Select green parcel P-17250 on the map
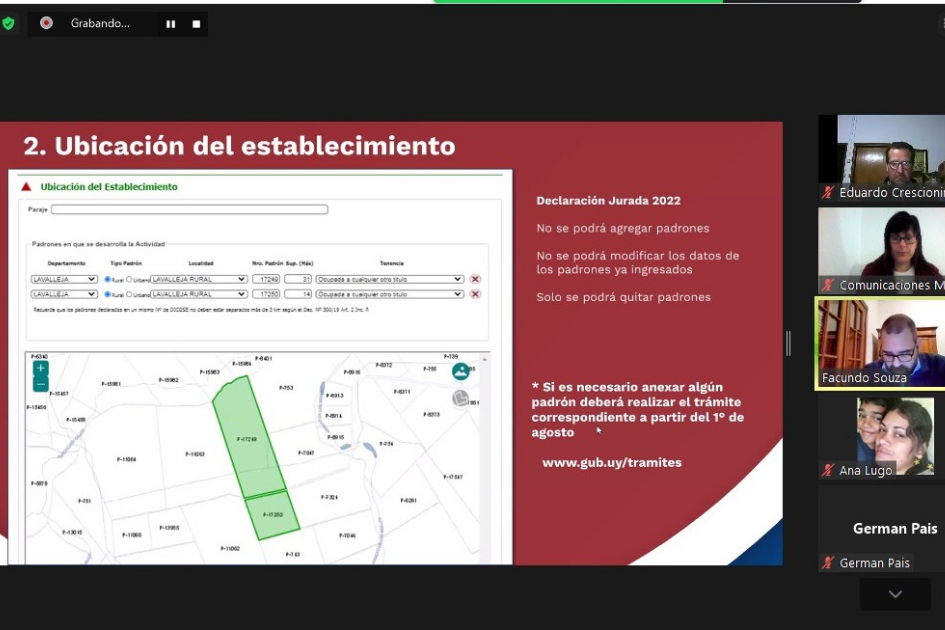The width and height of the screenshot is (945, 630). point(272,515)
